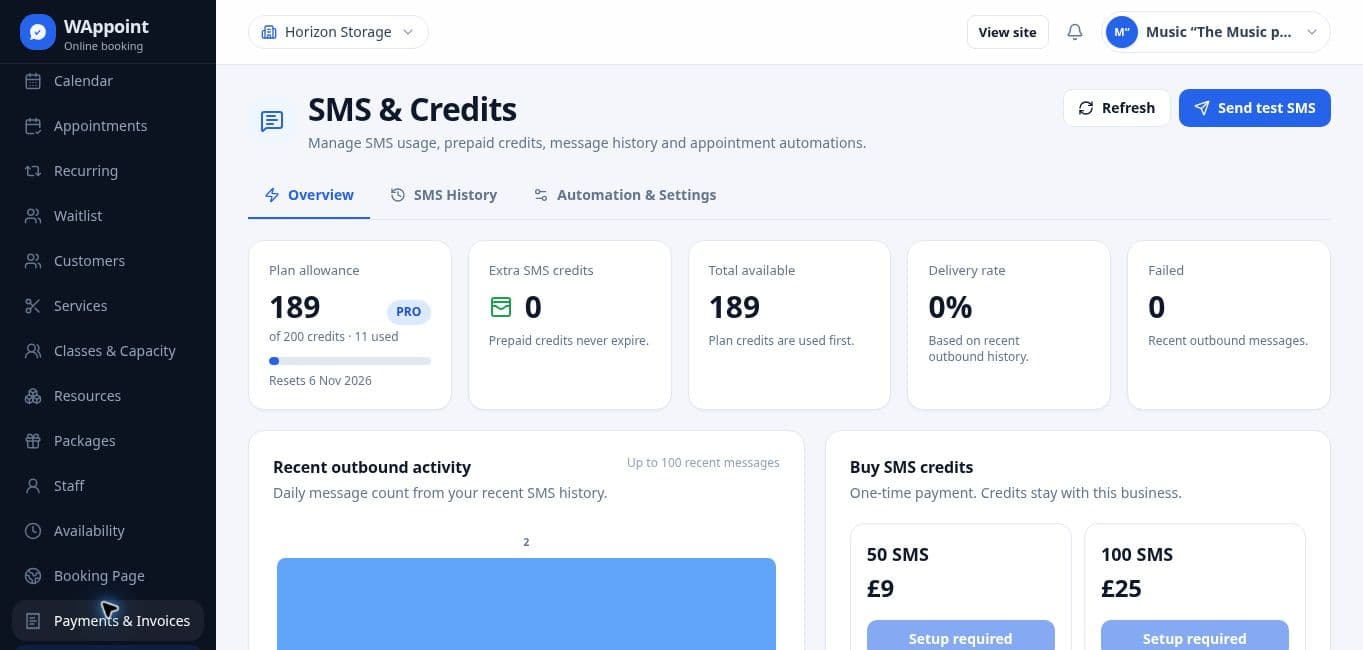This screenshot has height=650, width=1363.
Task: Click the WAppoint logo icon
Action: click(38, 32)
